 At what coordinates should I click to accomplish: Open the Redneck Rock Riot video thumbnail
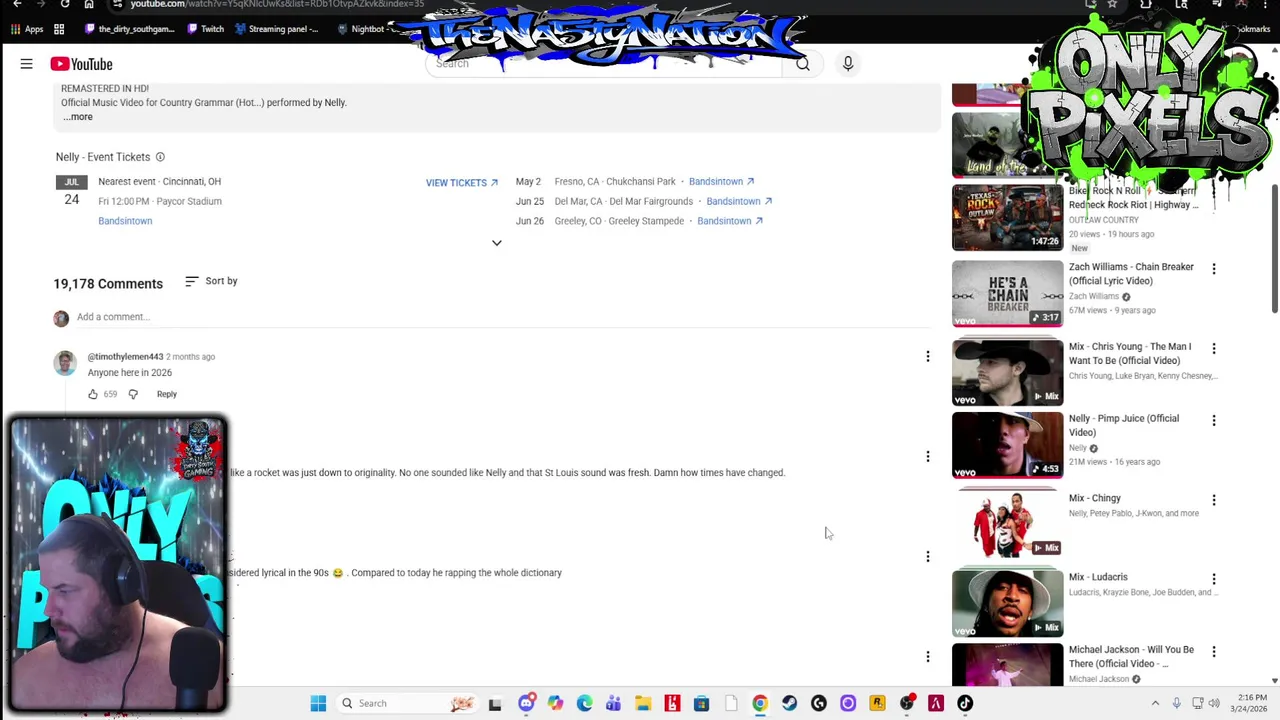1007,217
